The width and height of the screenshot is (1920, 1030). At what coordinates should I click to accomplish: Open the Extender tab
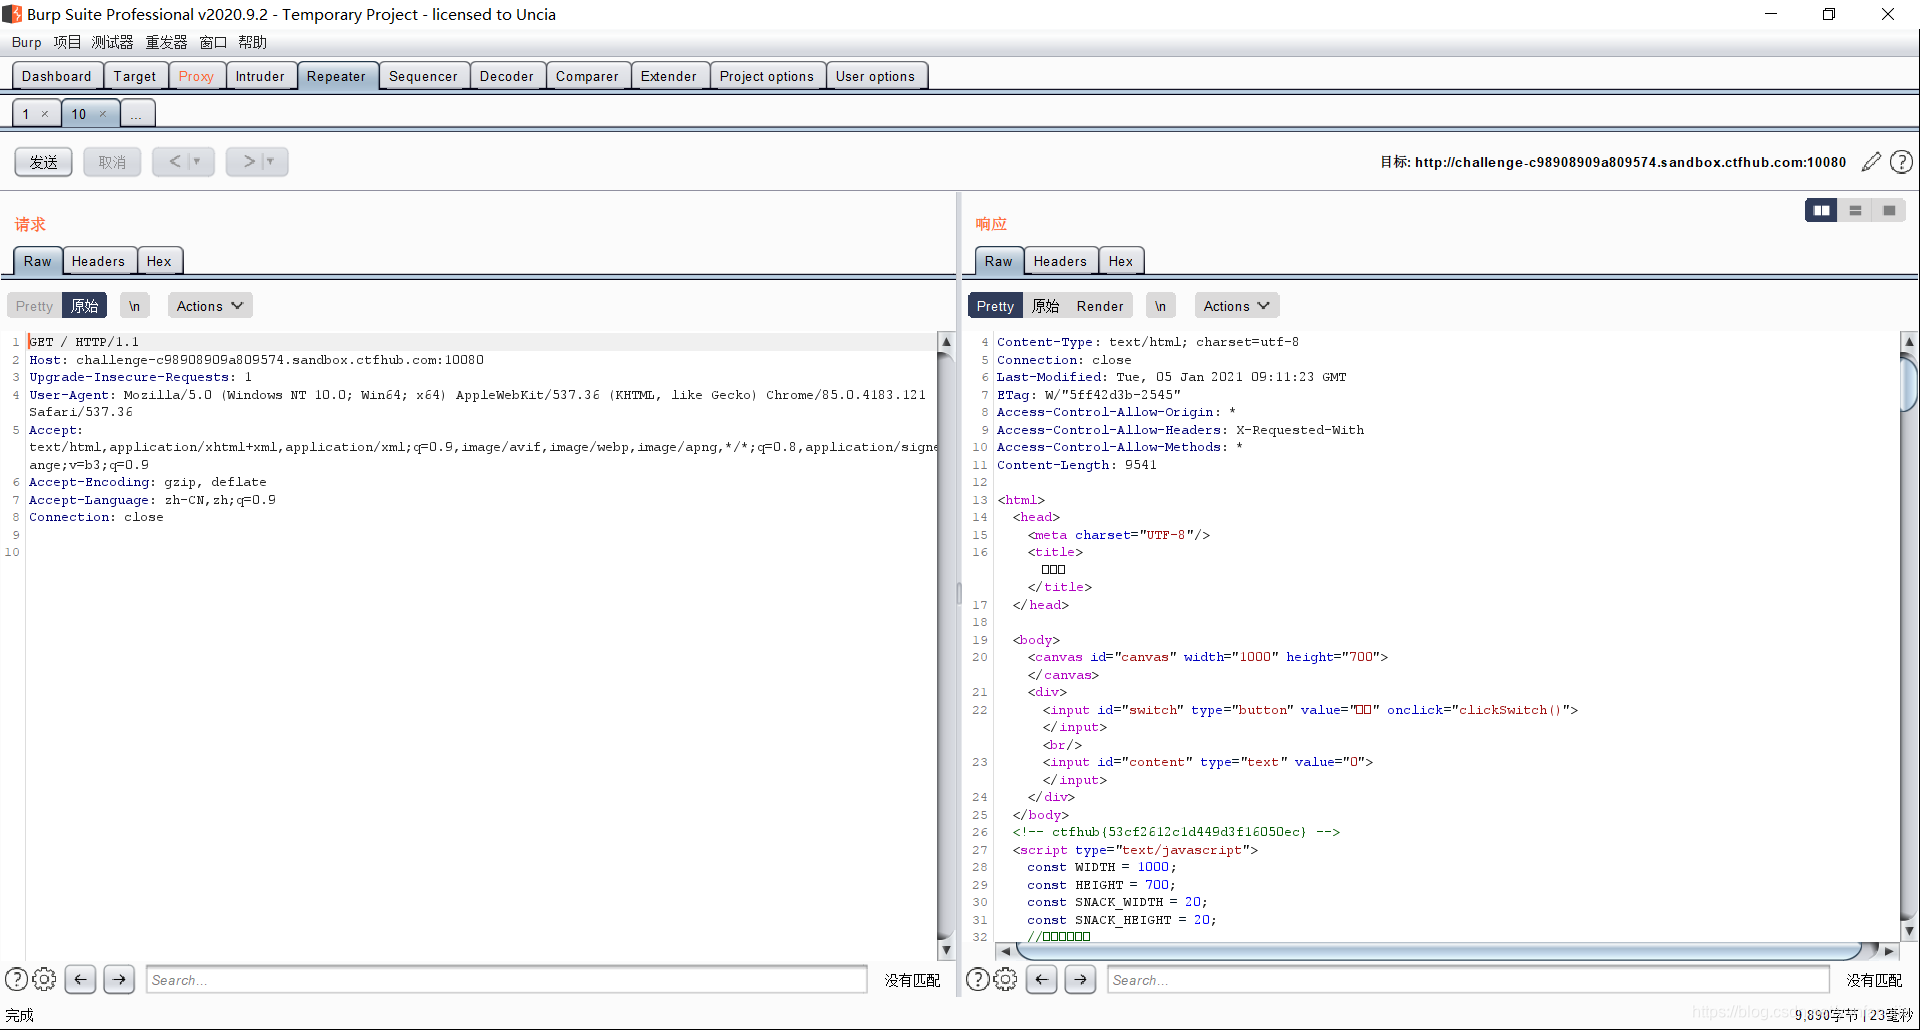click(x=669, y=76)
